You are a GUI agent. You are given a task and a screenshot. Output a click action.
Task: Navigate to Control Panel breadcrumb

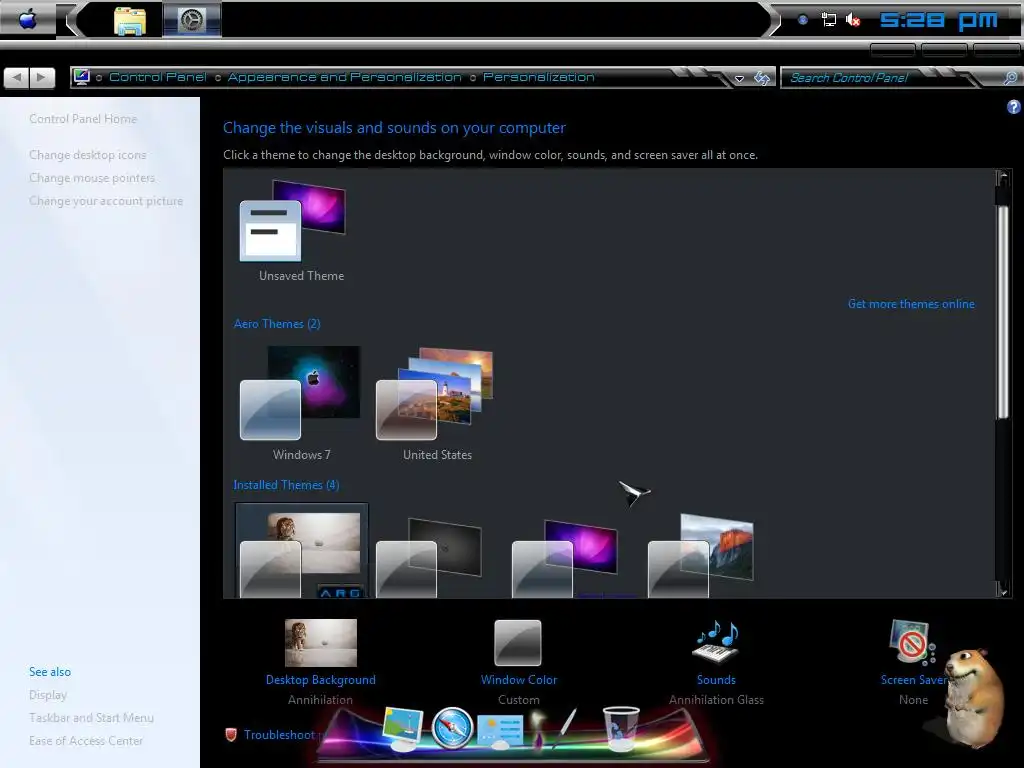(x=157, y=77)
